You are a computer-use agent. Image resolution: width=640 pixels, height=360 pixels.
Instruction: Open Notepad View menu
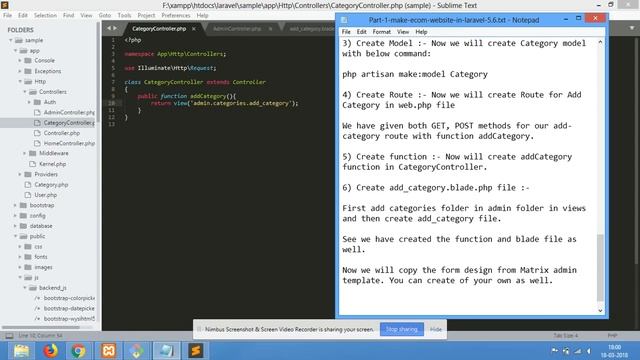point(403,32)
